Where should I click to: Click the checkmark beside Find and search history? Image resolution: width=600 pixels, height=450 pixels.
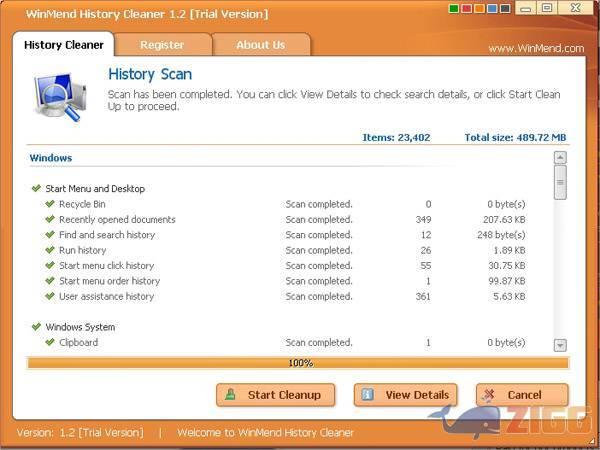click(50, 235)
